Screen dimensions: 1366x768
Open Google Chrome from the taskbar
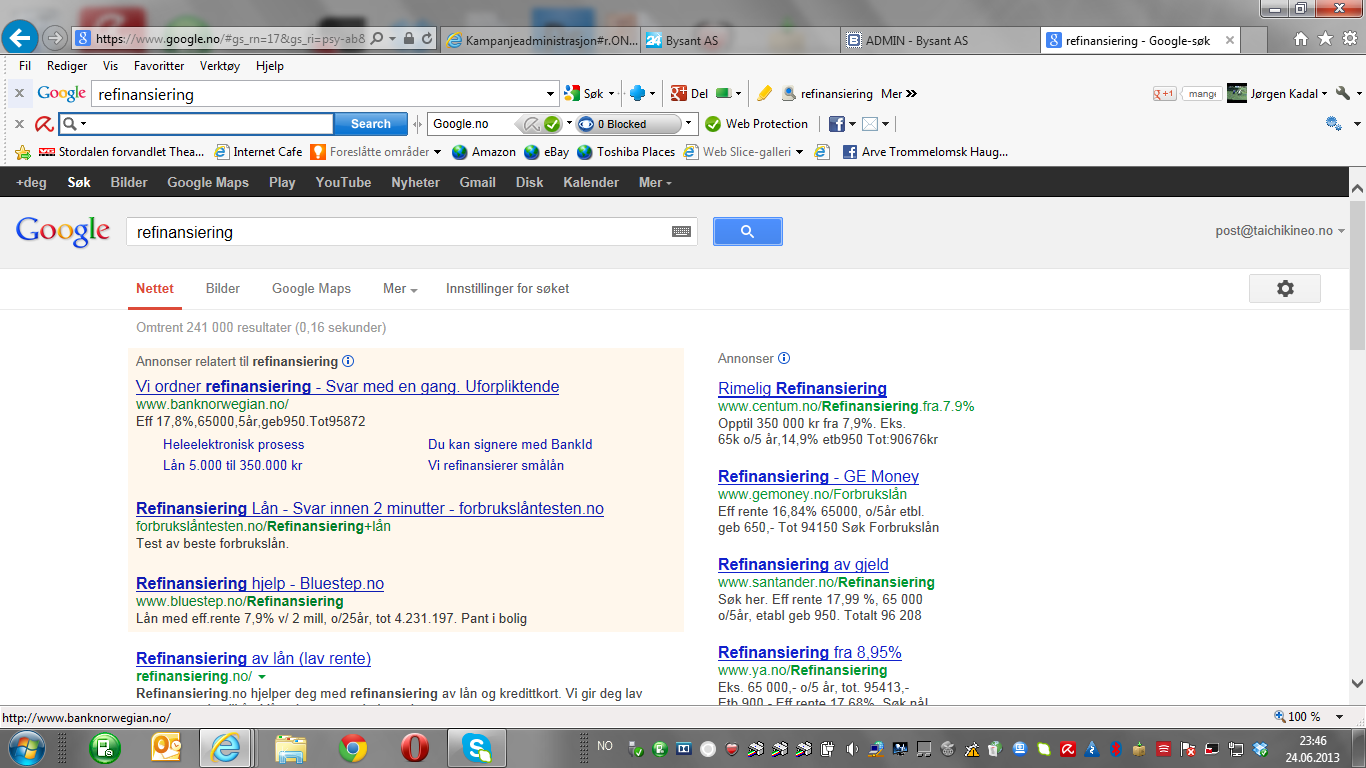pyautogui.click(x=352, y=748)
